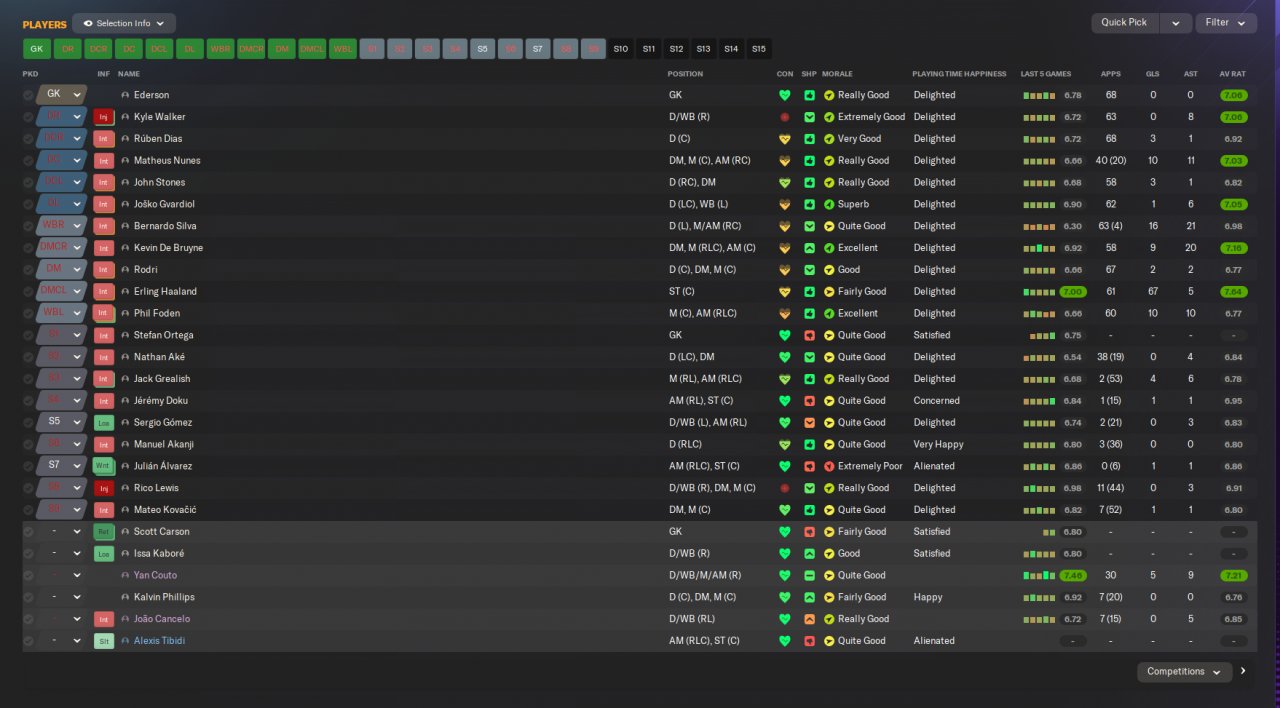Toggle the picked checkbox for Alexis Tibidi
The image size is (1280, 708).
28,641
